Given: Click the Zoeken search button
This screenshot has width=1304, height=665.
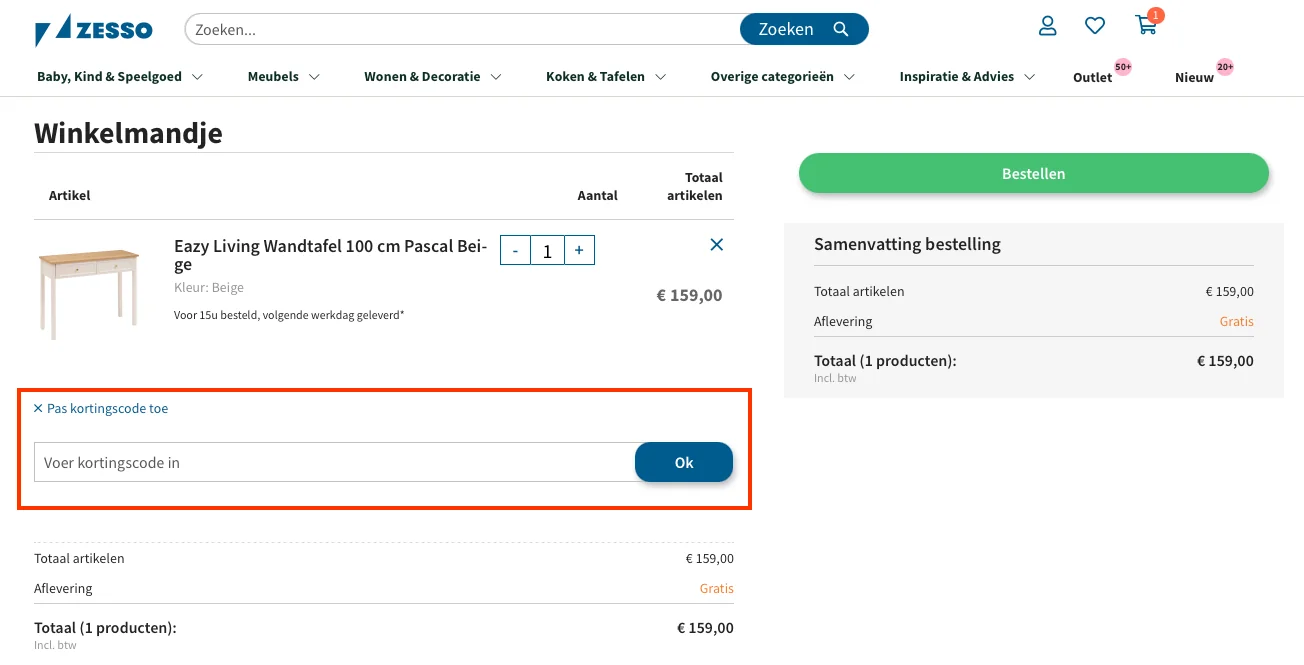Looking at the screenshot, I should 803,29.
